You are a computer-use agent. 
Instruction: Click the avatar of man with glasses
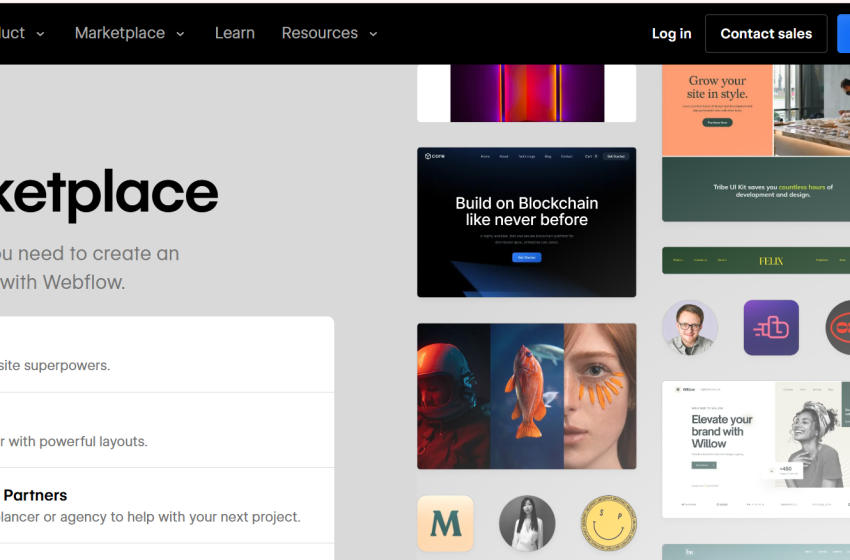[x=690, y=327]
